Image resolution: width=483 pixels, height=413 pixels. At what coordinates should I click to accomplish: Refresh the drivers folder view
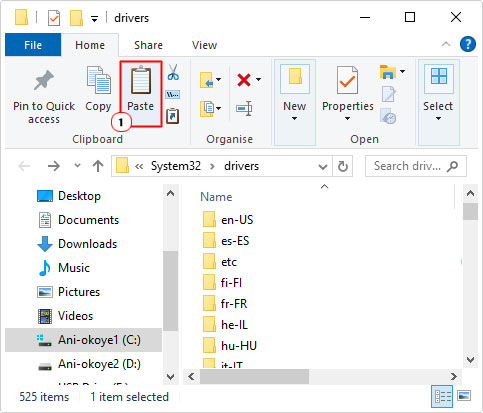tap(343, 166)
